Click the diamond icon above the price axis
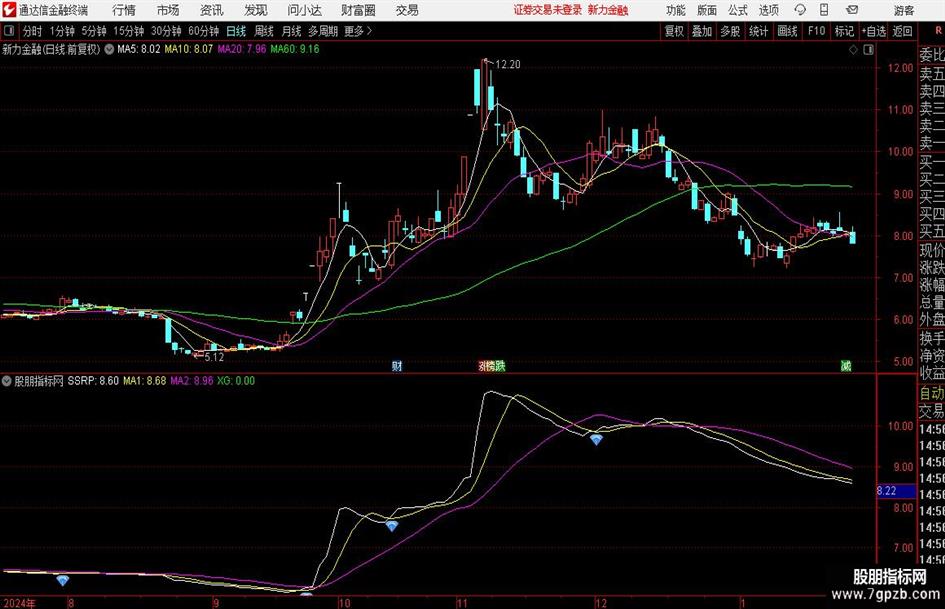945x609 pixels. [x=853, y=50]
